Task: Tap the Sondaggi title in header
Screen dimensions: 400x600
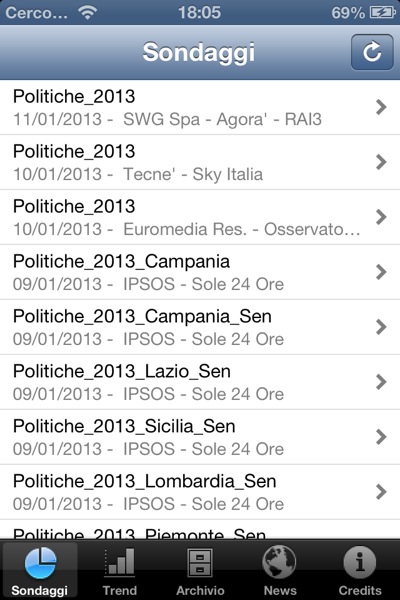Action: click(199, 52)
